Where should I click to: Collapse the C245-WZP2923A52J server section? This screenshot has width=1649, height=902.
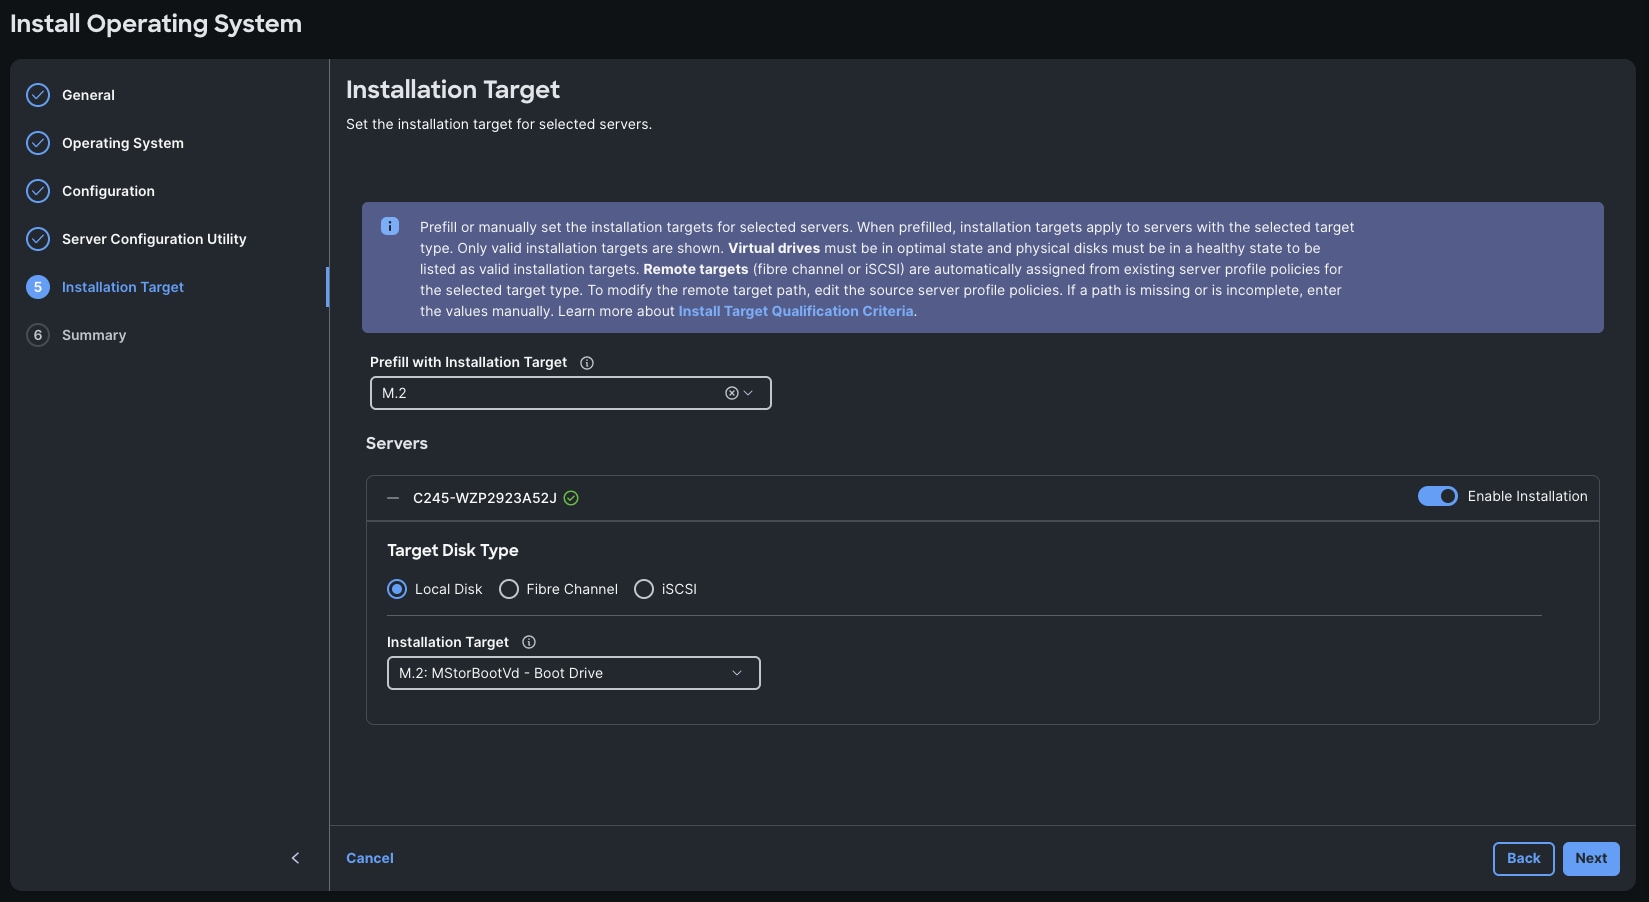coord(393,497)
